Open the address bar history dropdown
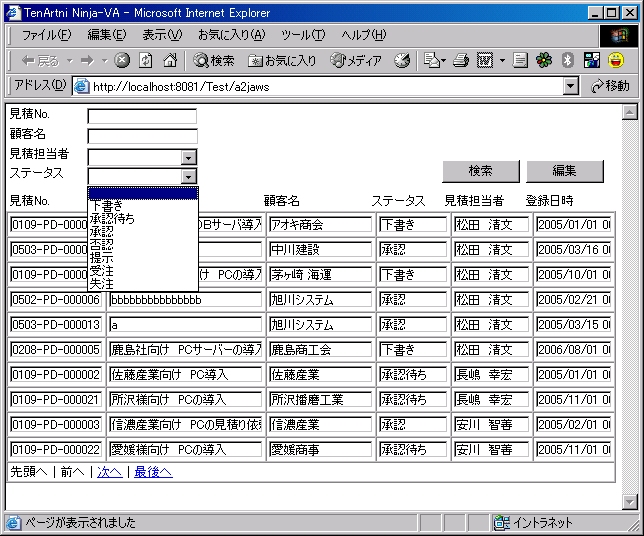Viewport: 644px width, 536px height. (571, 86)
